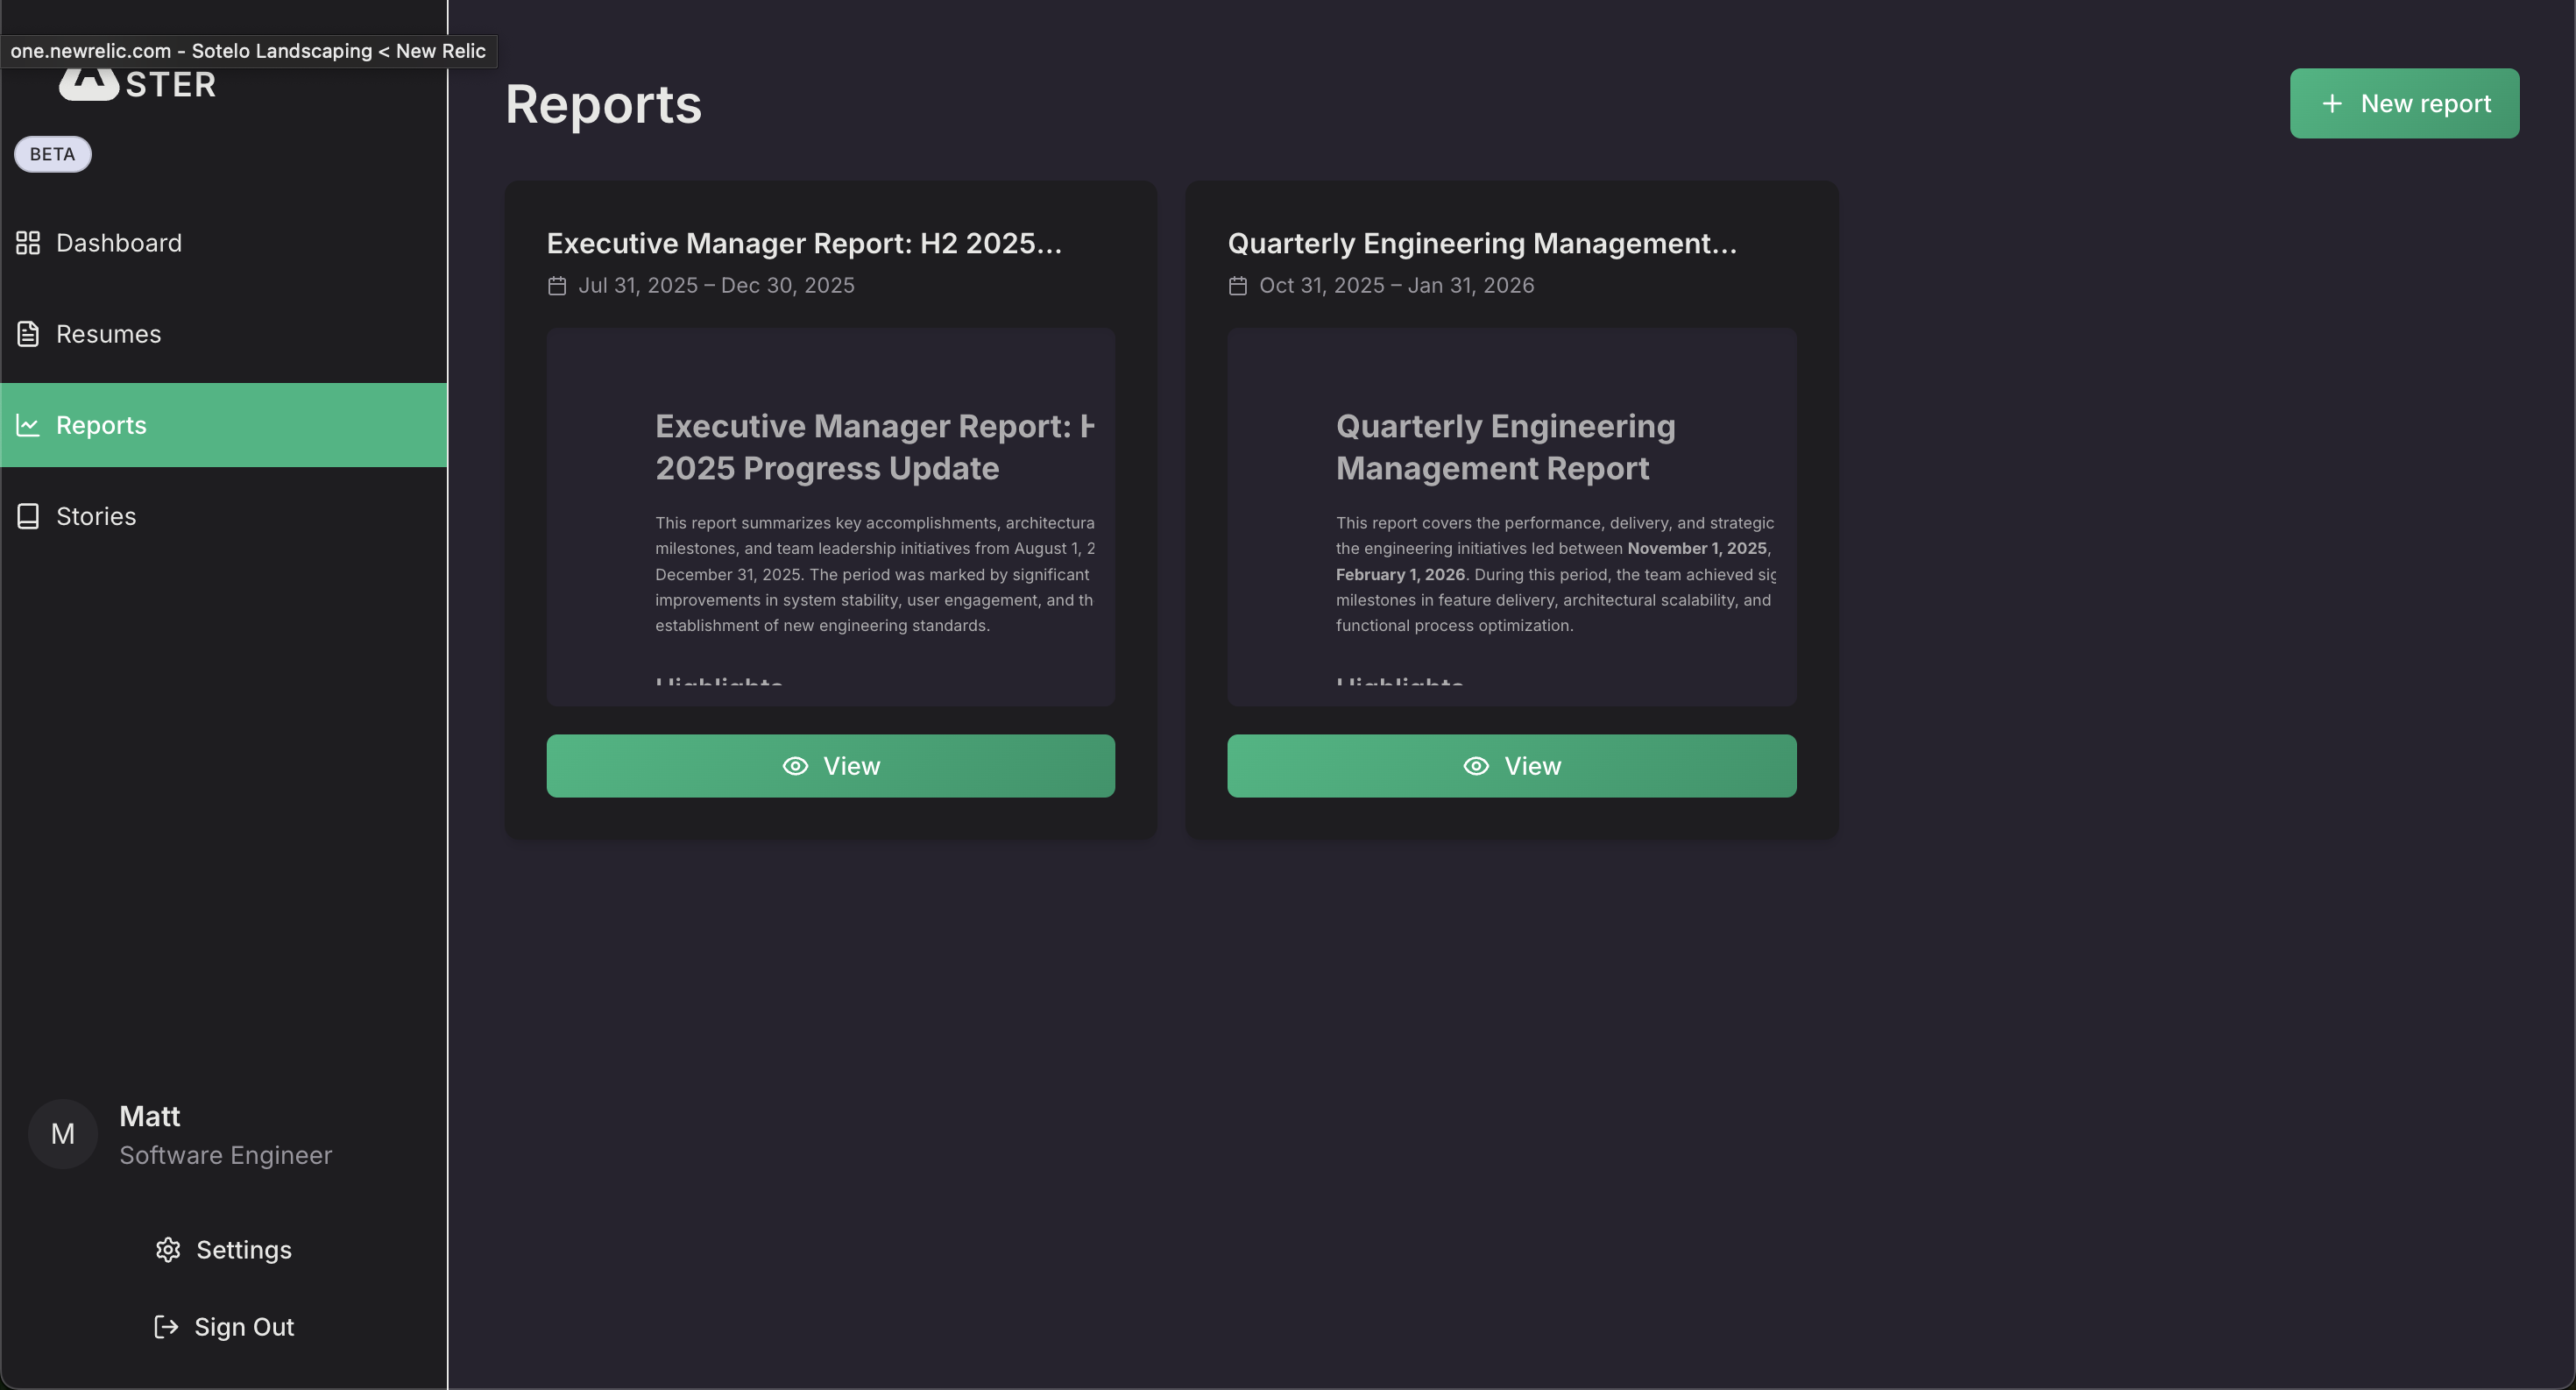Create a New report
This screenshot has height=1390, width=2576.
point(2404,104)
